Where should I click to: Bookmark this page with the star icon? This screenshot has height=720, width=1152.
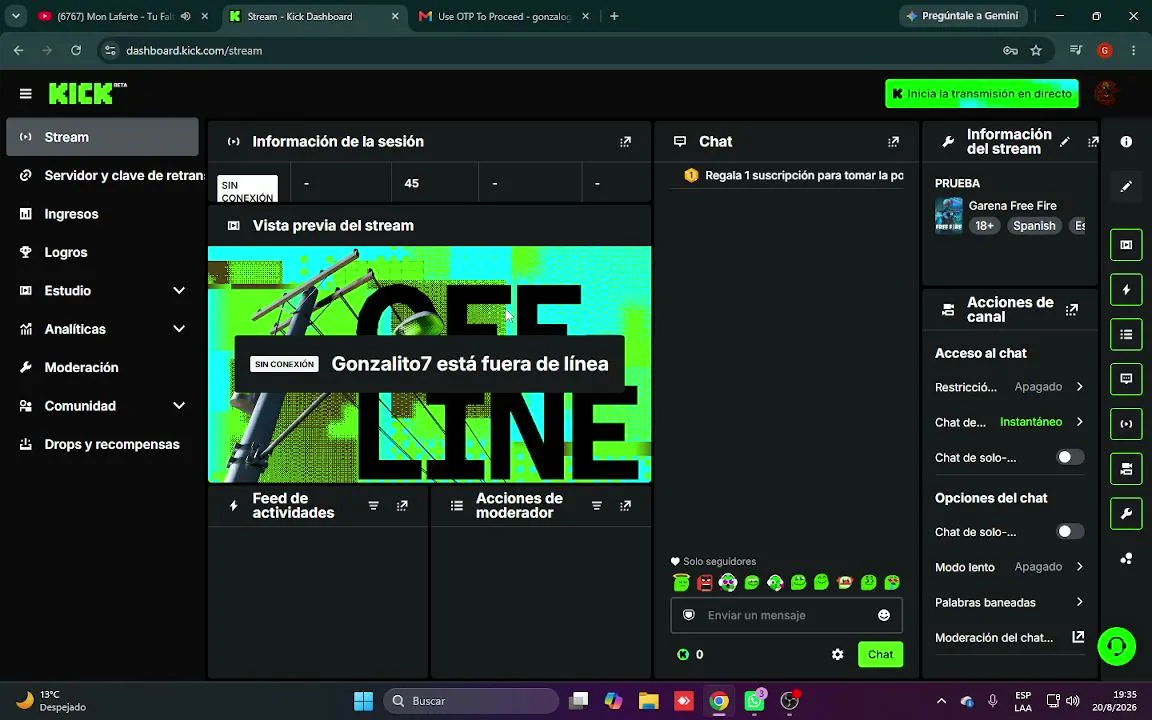(1036, 50)
